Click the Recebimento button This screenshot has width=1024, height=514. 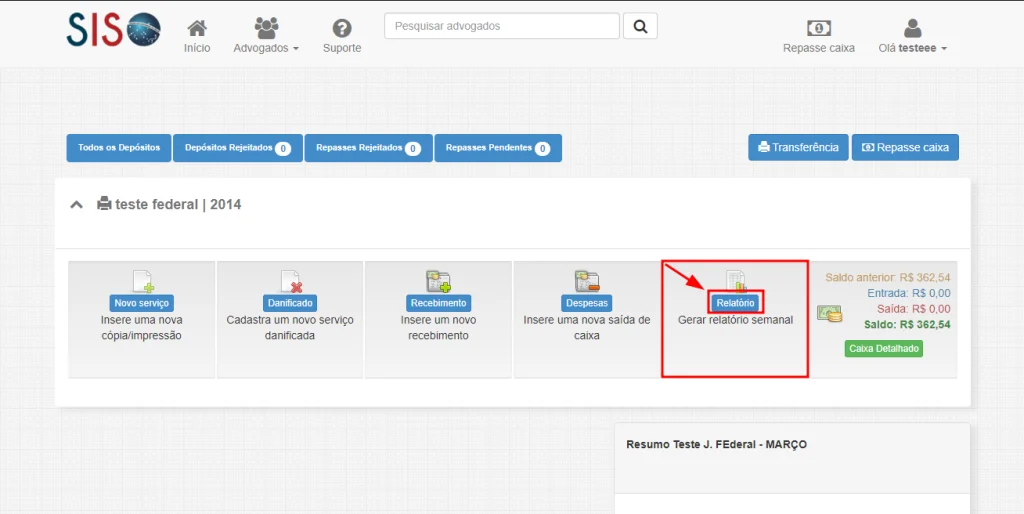pyautogui.click(x=438, y=303)
